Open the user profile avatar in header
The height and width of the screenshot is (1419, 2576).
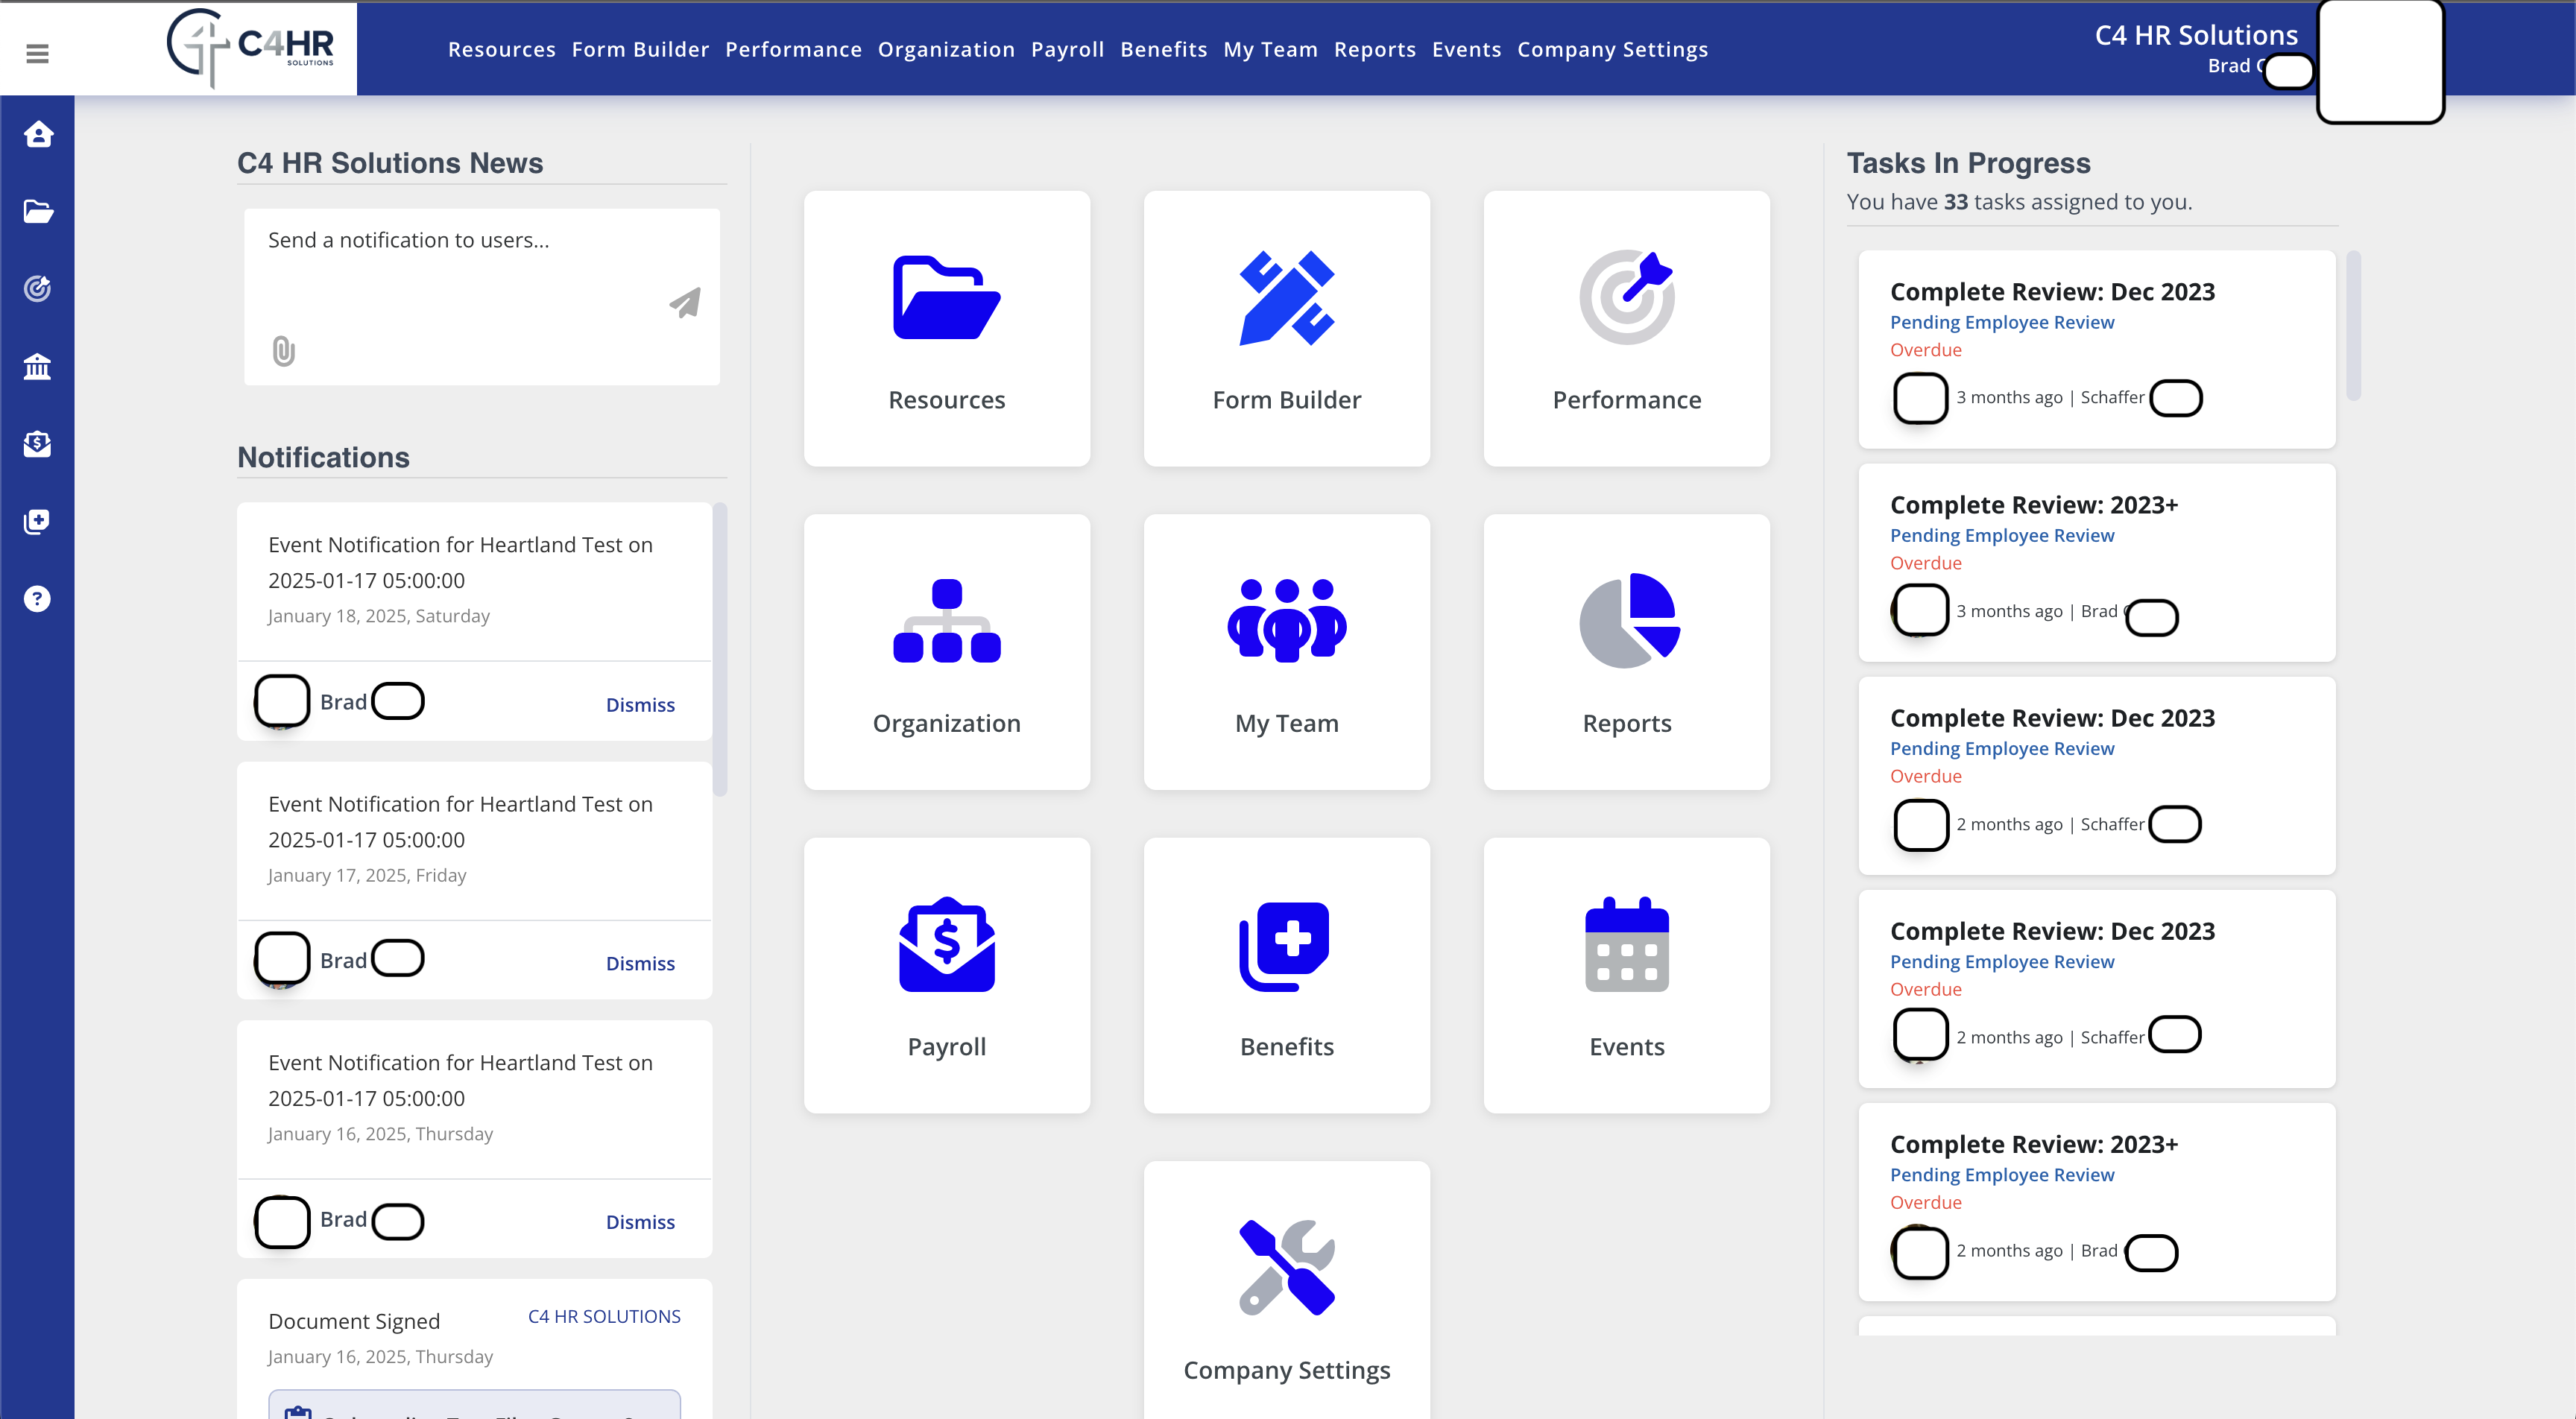point(2380,60)
